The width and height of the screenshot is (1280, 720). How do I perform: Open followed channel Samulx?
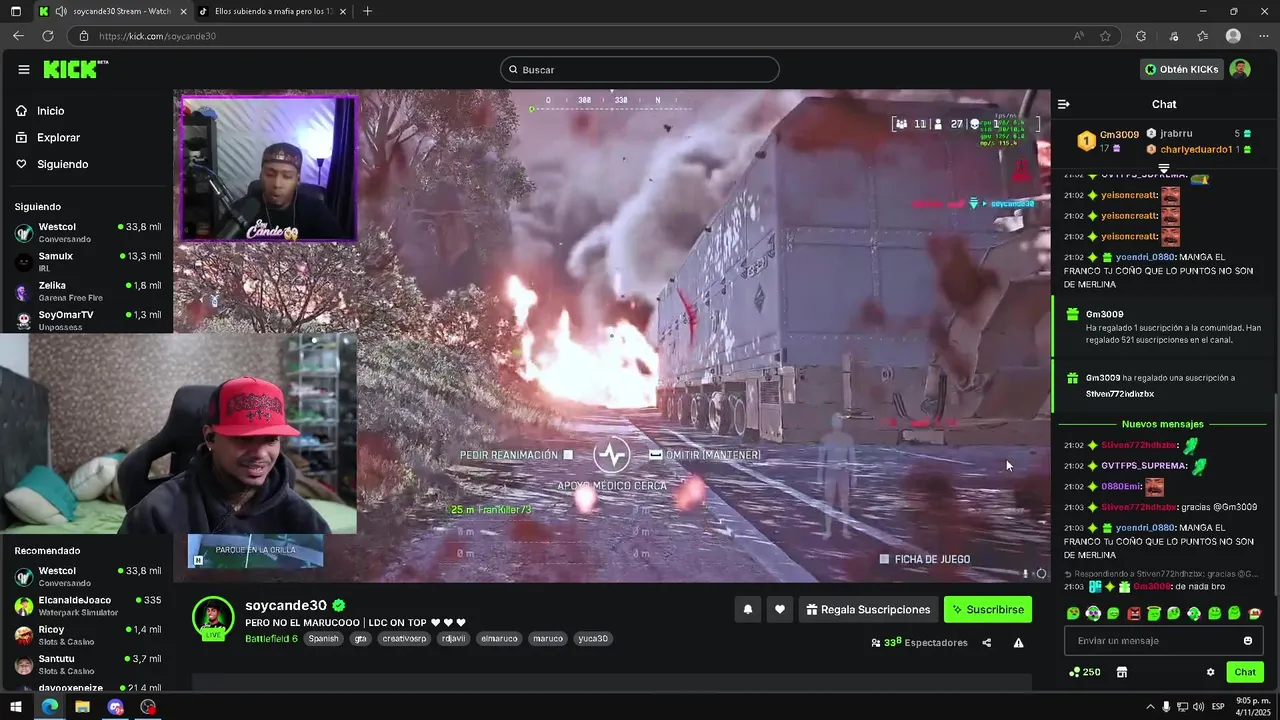pyautogui.click(x=87, y=262)
